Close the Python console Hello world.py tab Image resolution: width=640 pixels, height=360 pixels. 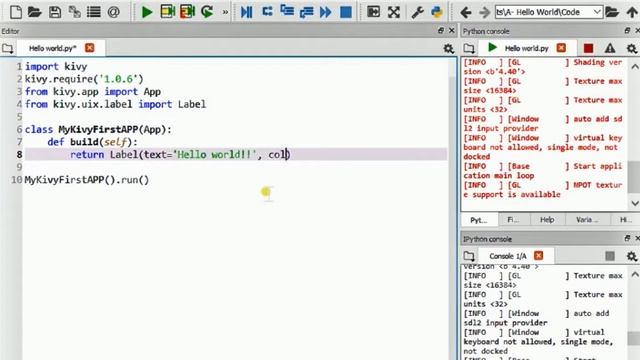tap(561, 48)
